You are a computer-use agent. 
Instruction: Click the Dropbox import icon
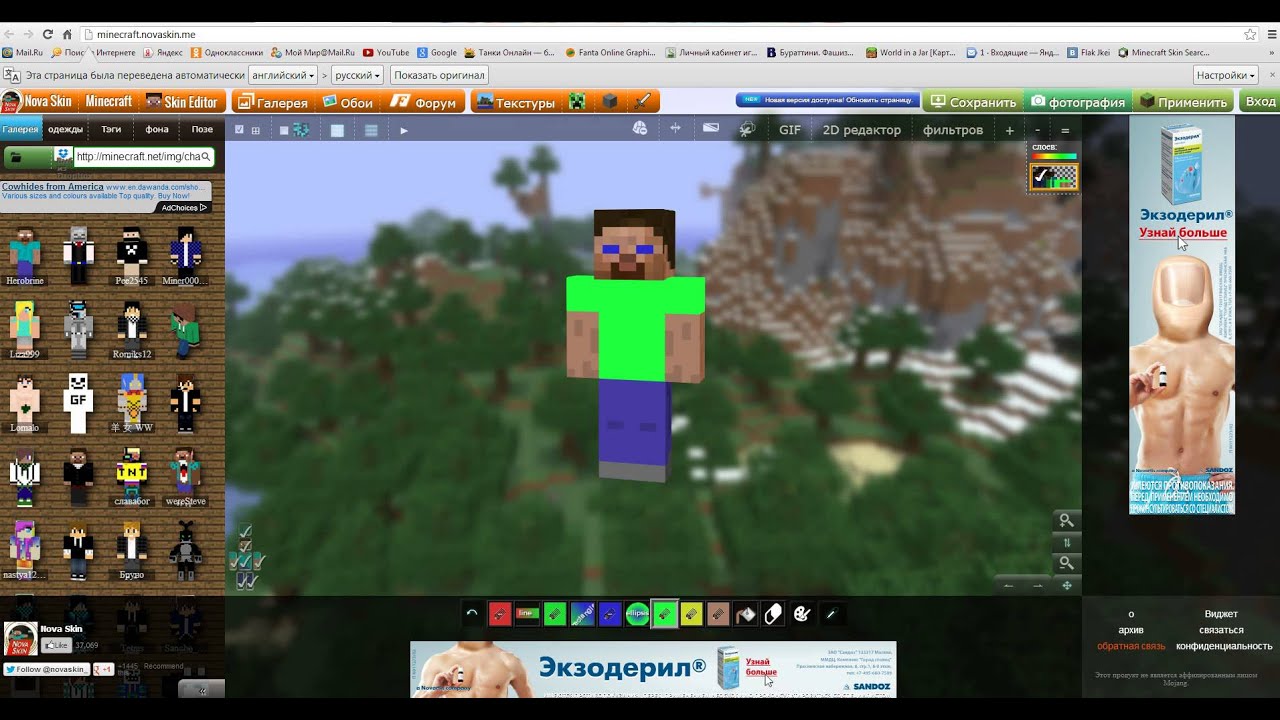click(x=63, y=155)
